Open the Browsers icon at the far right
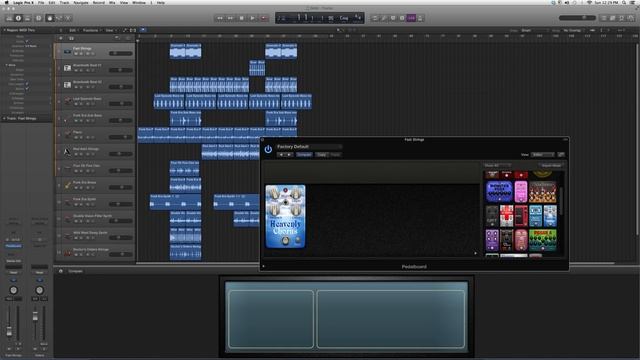Viewport: 640px width, 360px height. (x=631, y=18)
